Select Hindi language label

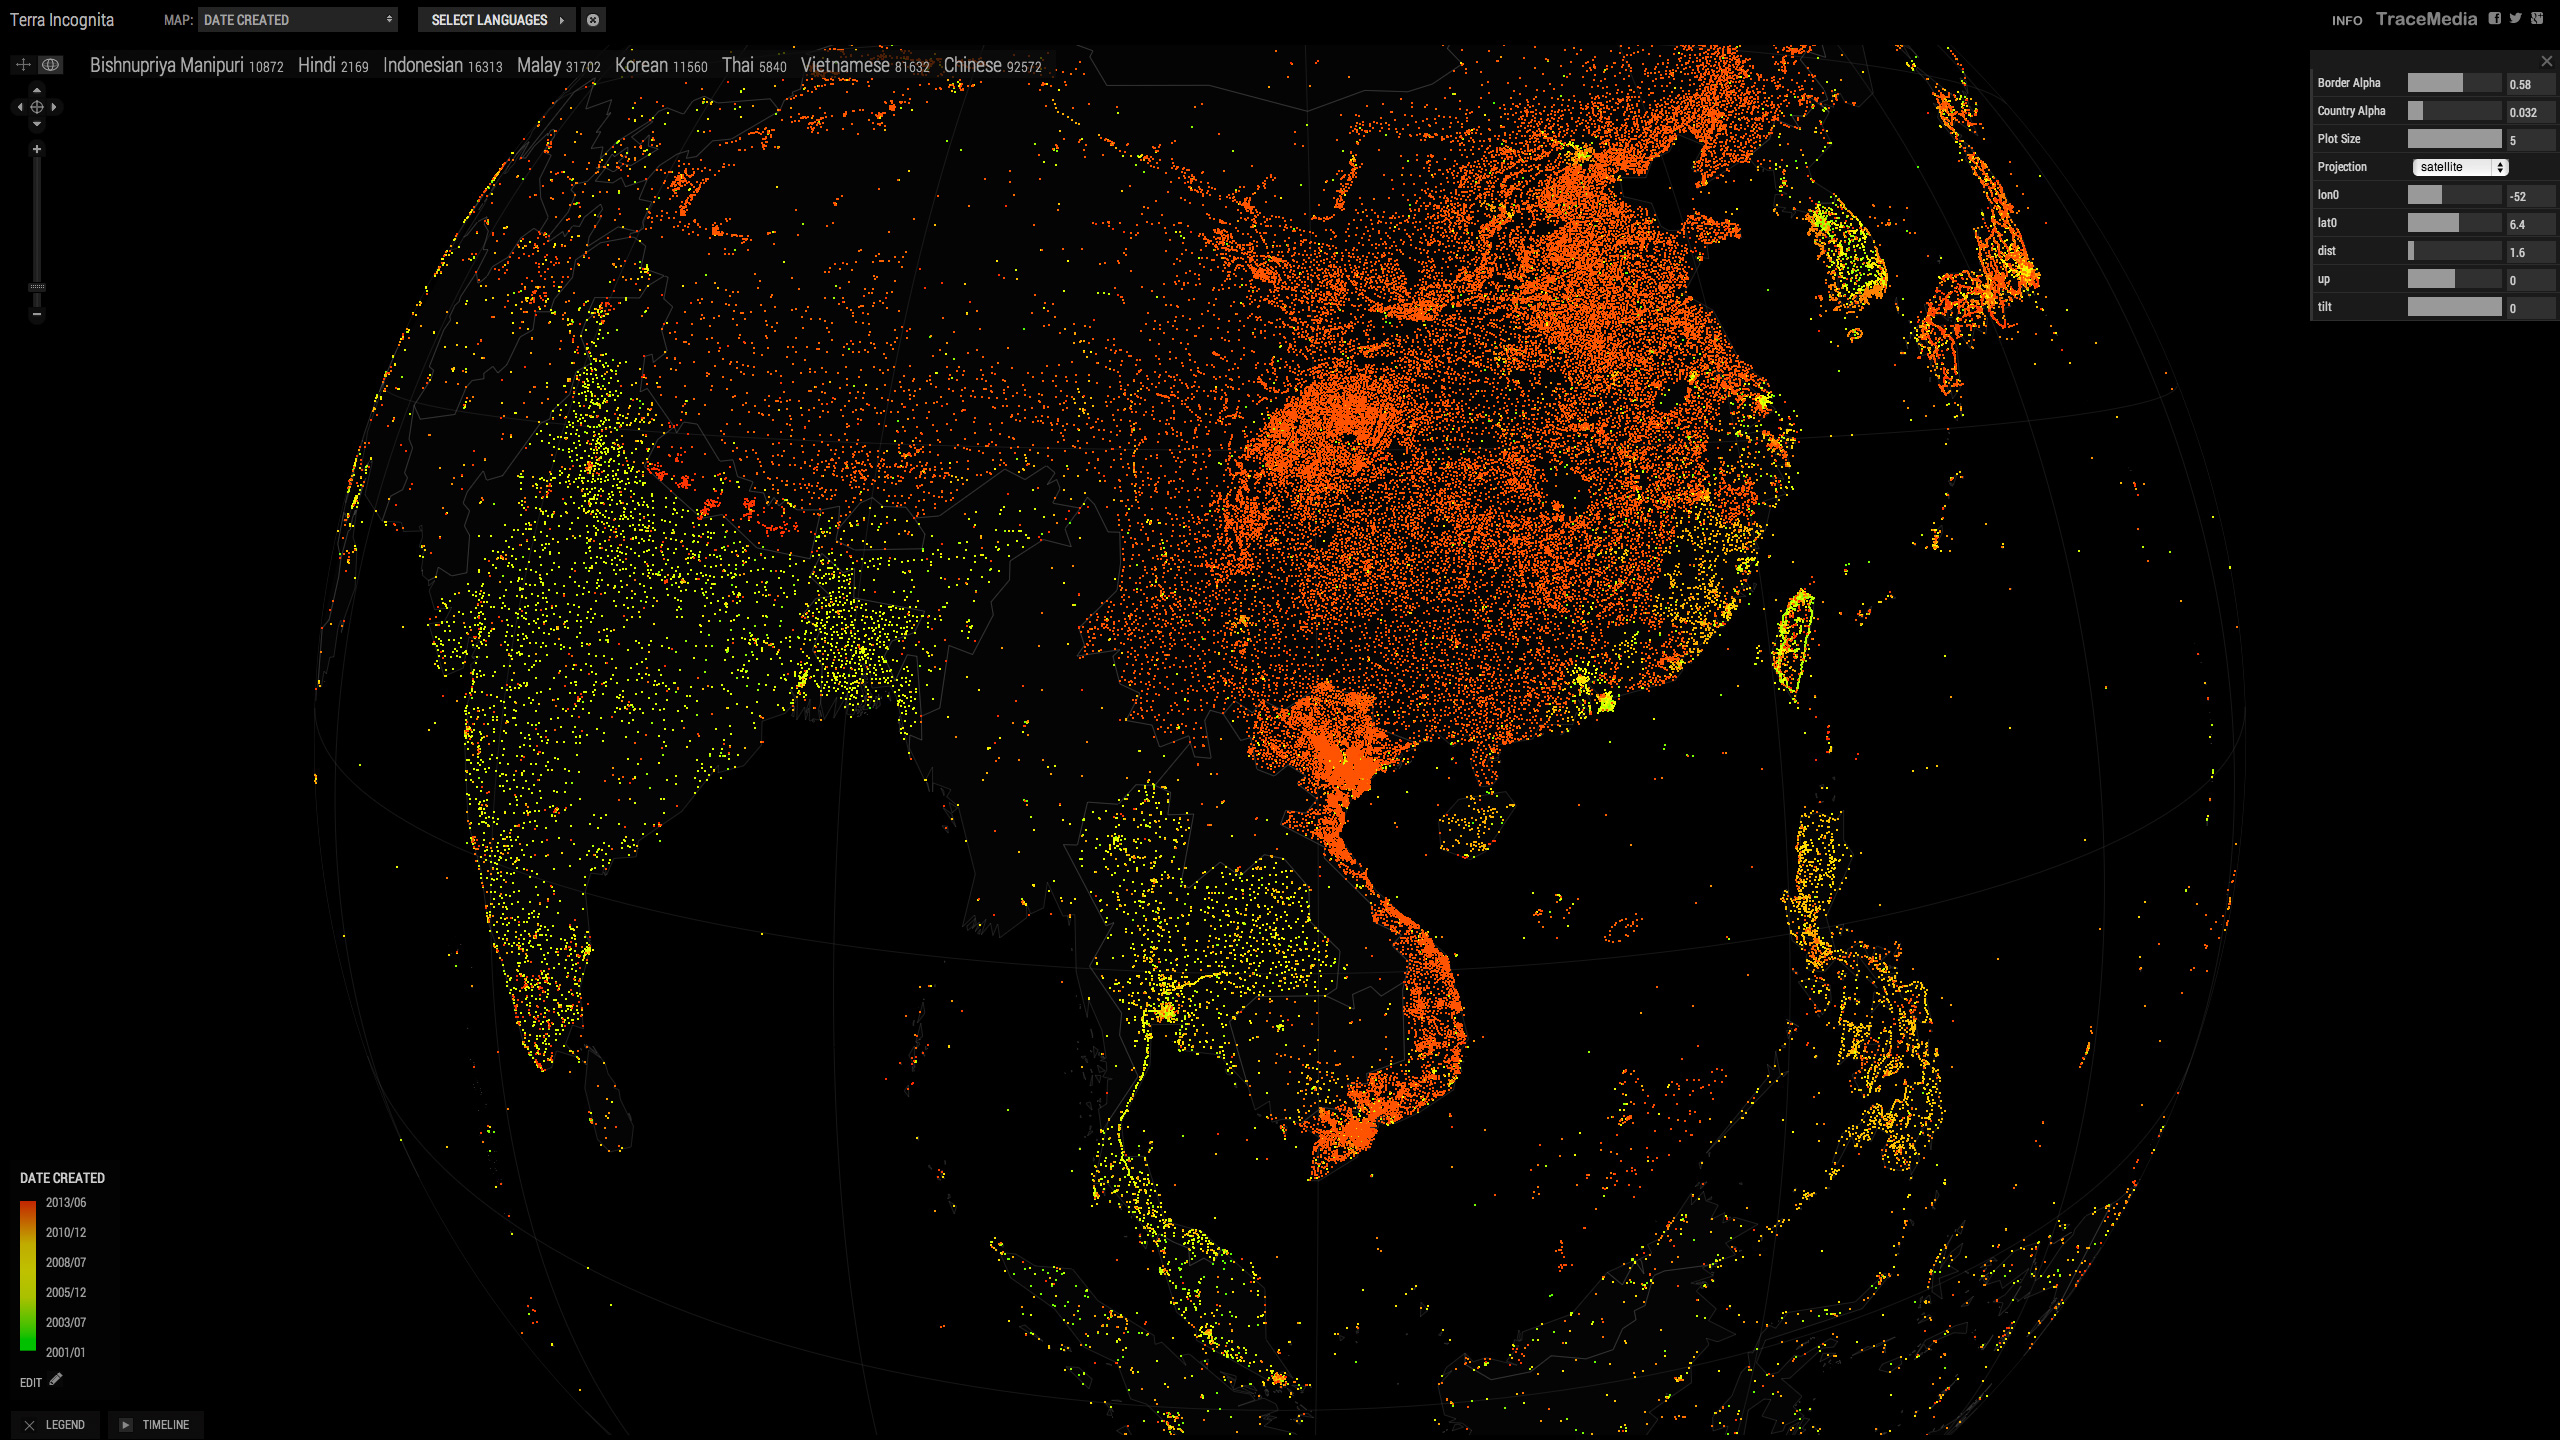click(x=333, y=65)
